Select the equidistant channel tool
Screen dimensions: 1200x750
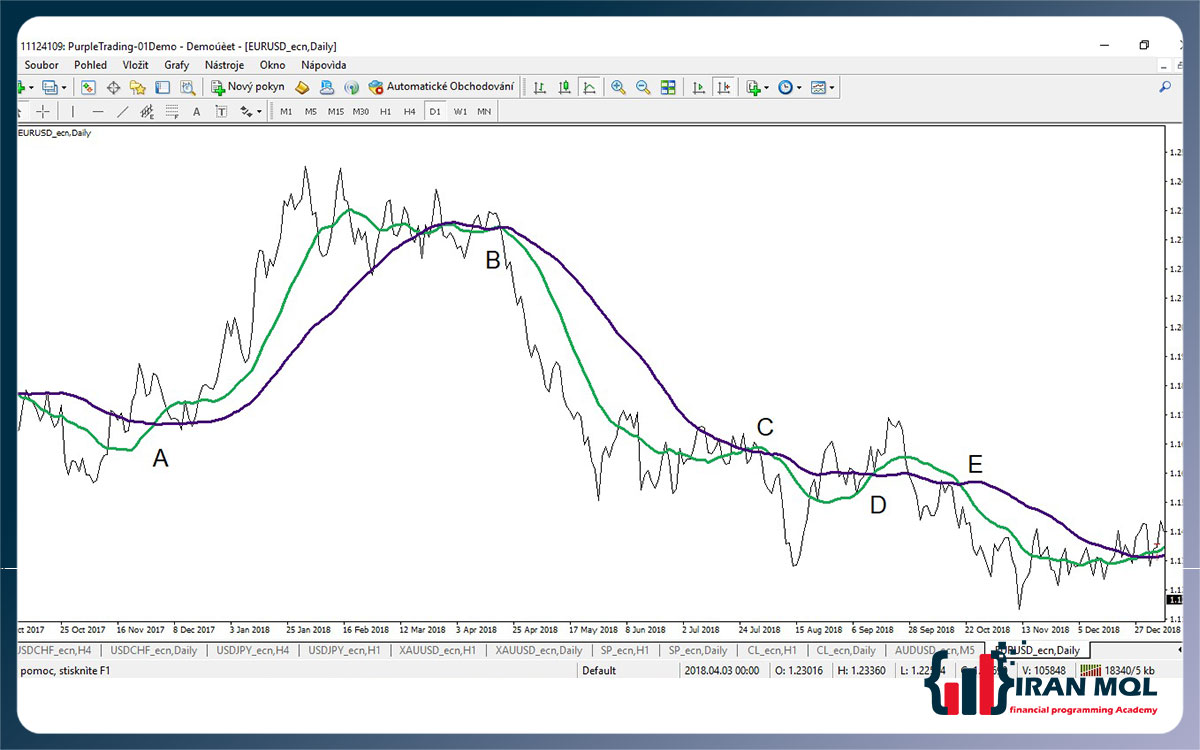click(147, 111)
